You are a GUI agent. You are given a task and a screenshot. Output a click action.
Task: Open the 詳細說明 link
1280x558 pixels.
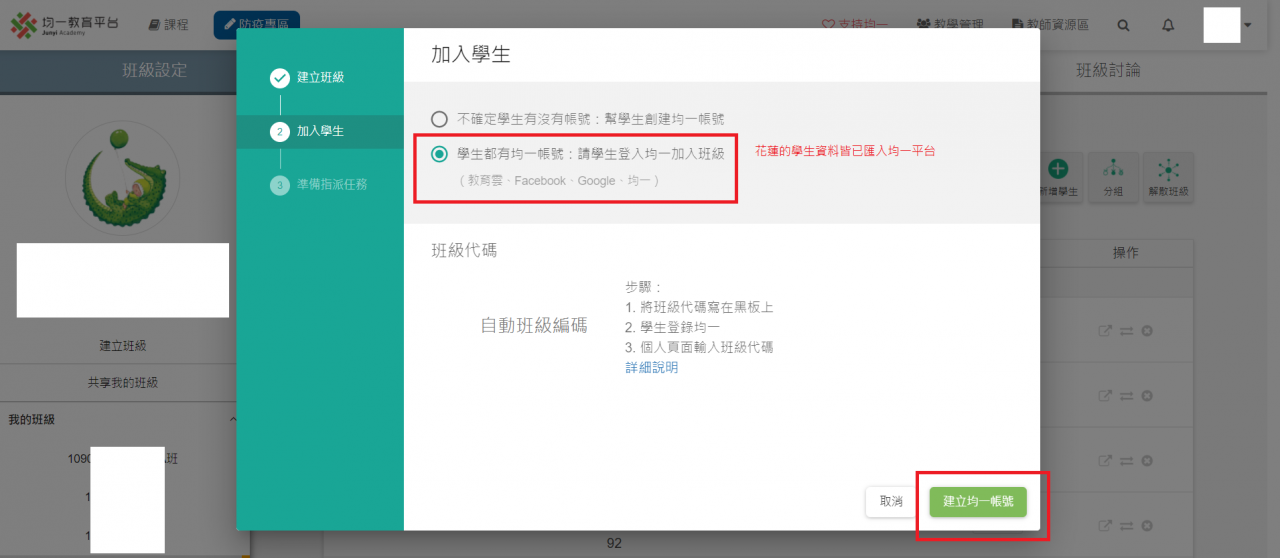(x=651, y=368)
